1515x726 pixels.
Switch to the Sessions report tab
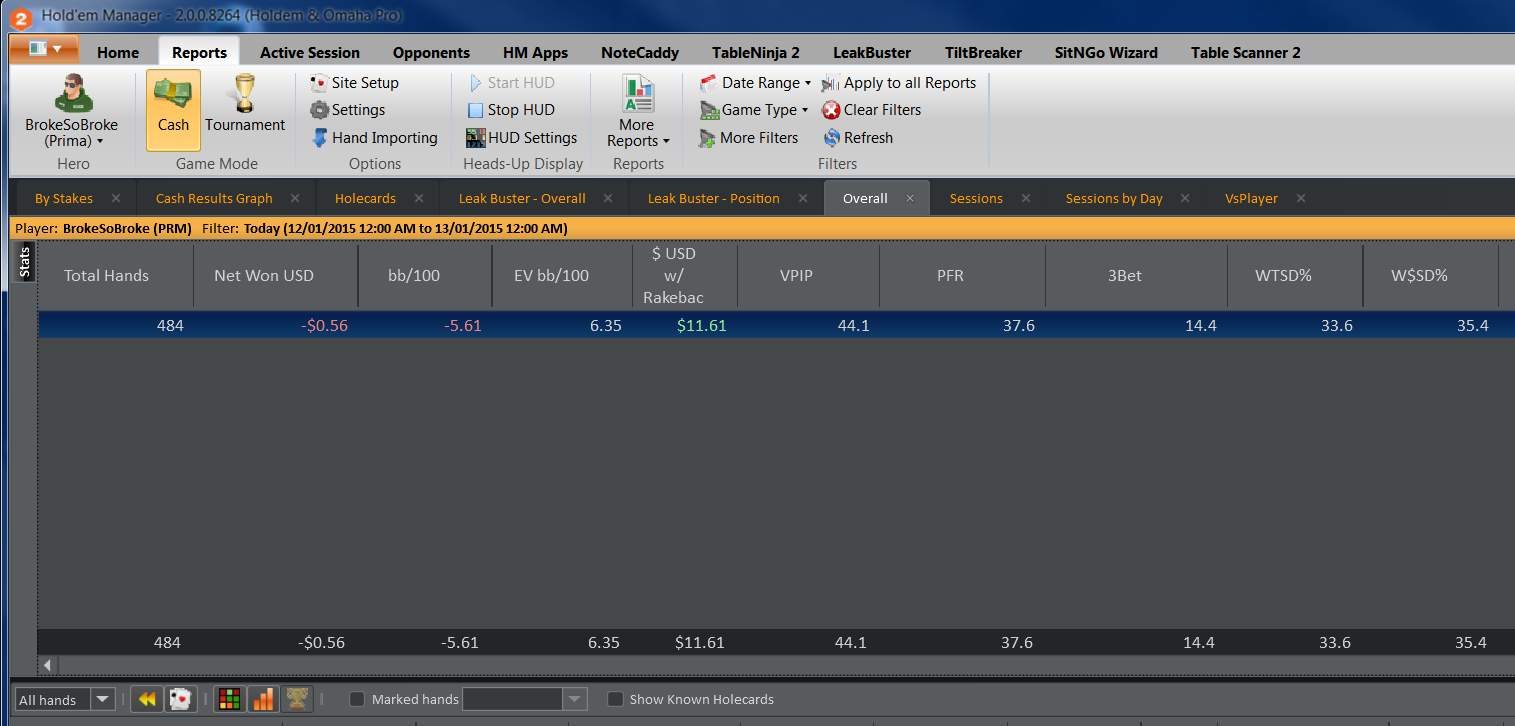976,198
